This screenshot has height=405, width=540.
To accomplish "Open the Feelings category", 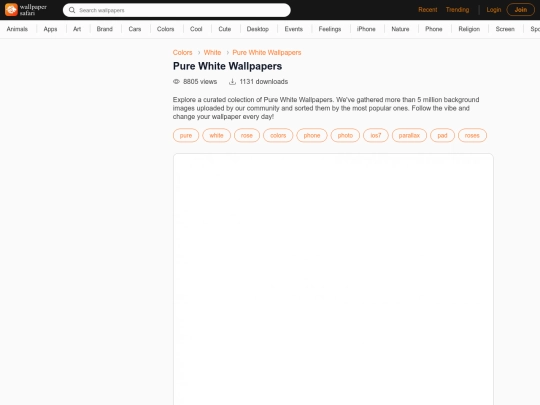I will [330, 29].
